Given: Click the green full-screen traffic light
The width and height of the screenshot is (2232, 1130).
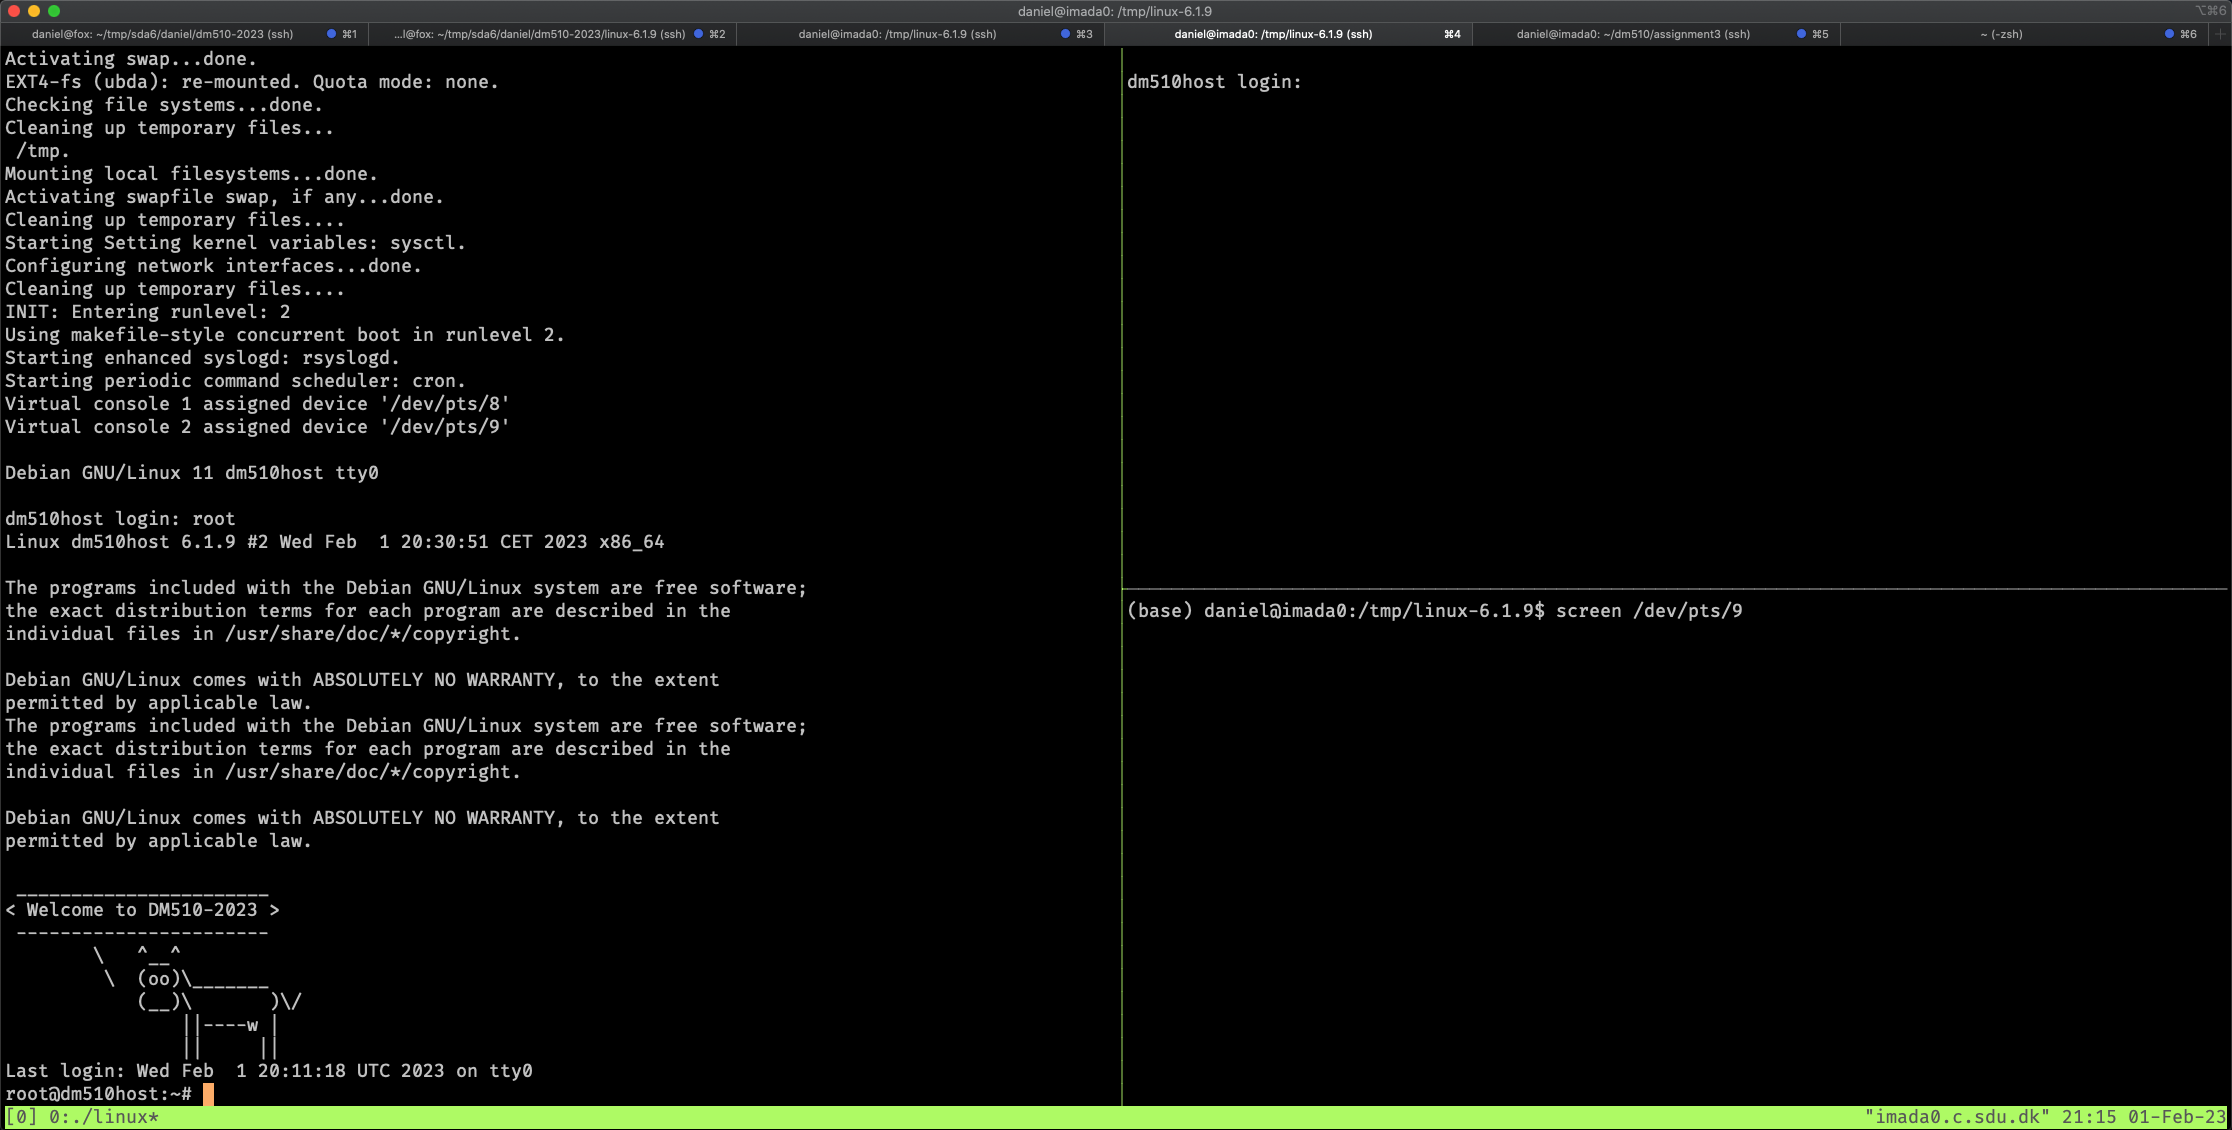Looking at the screenshot, I should [x=55, y=11].
